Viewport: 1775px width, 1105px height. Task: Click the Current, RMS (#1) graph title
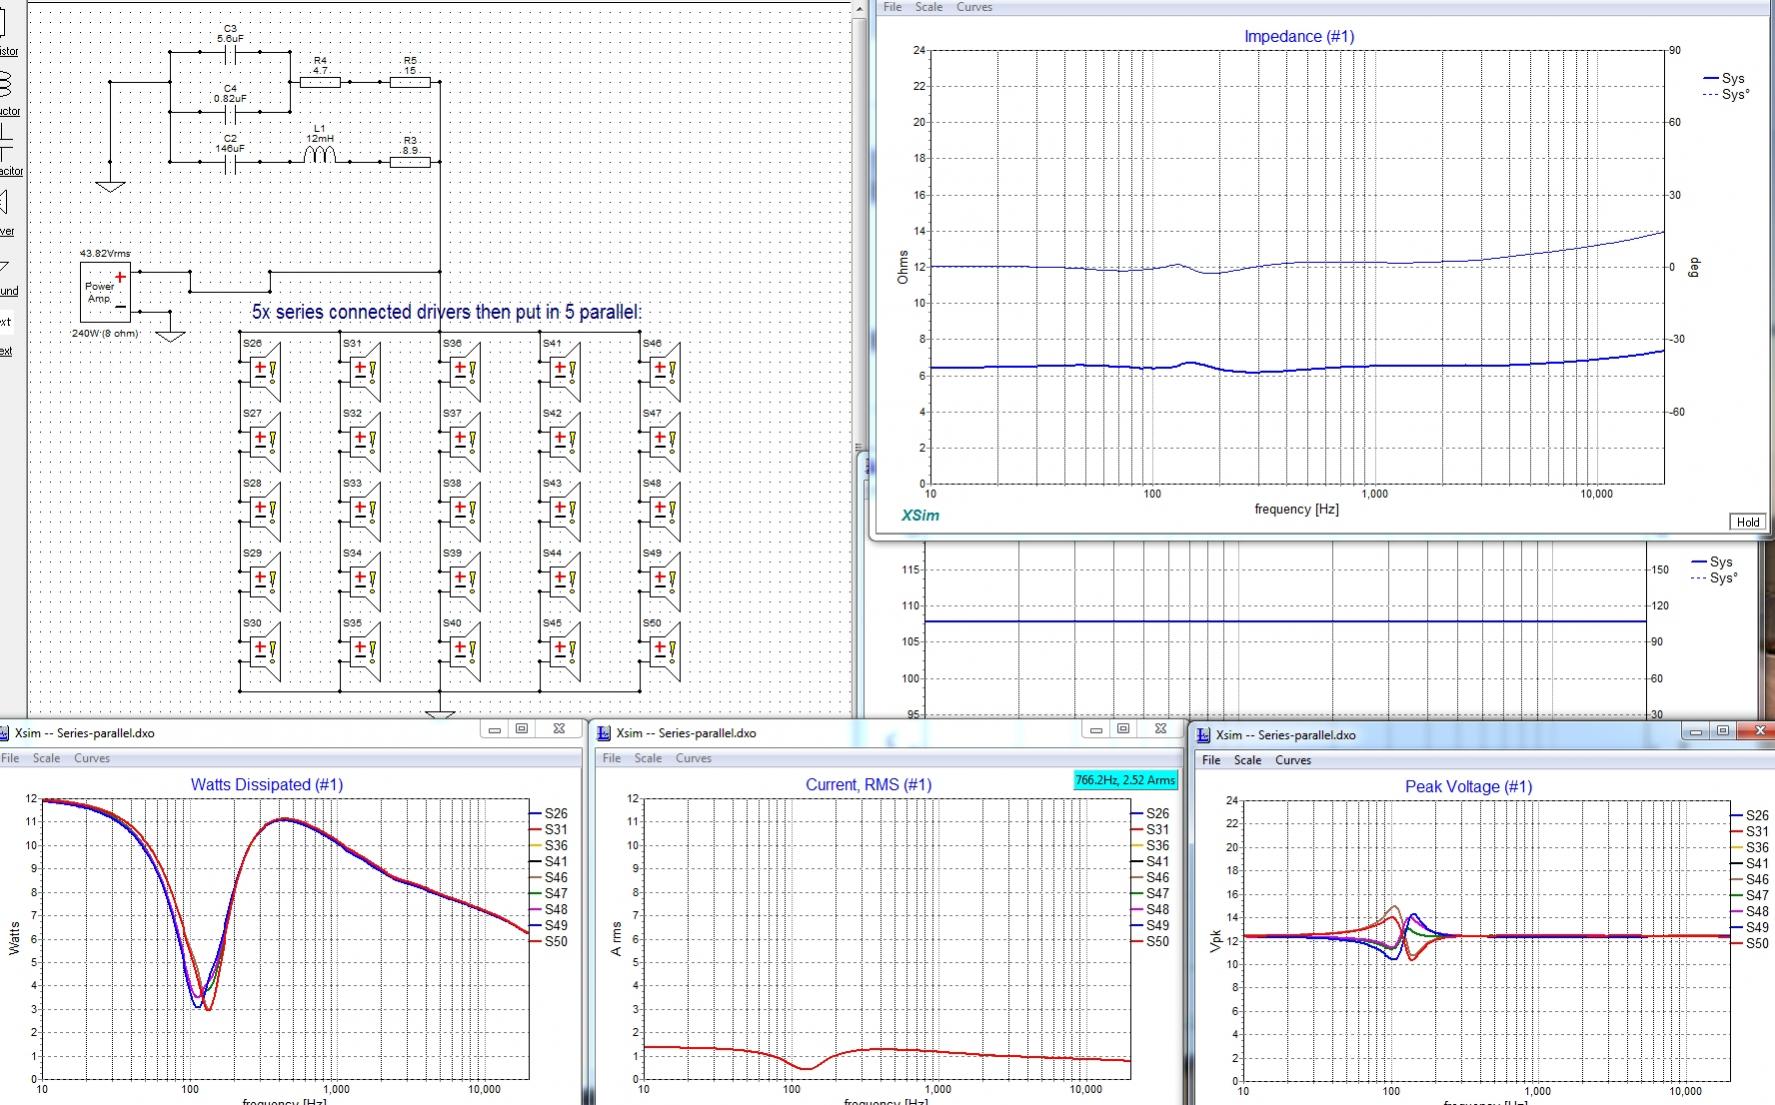(x=868, y=785)
